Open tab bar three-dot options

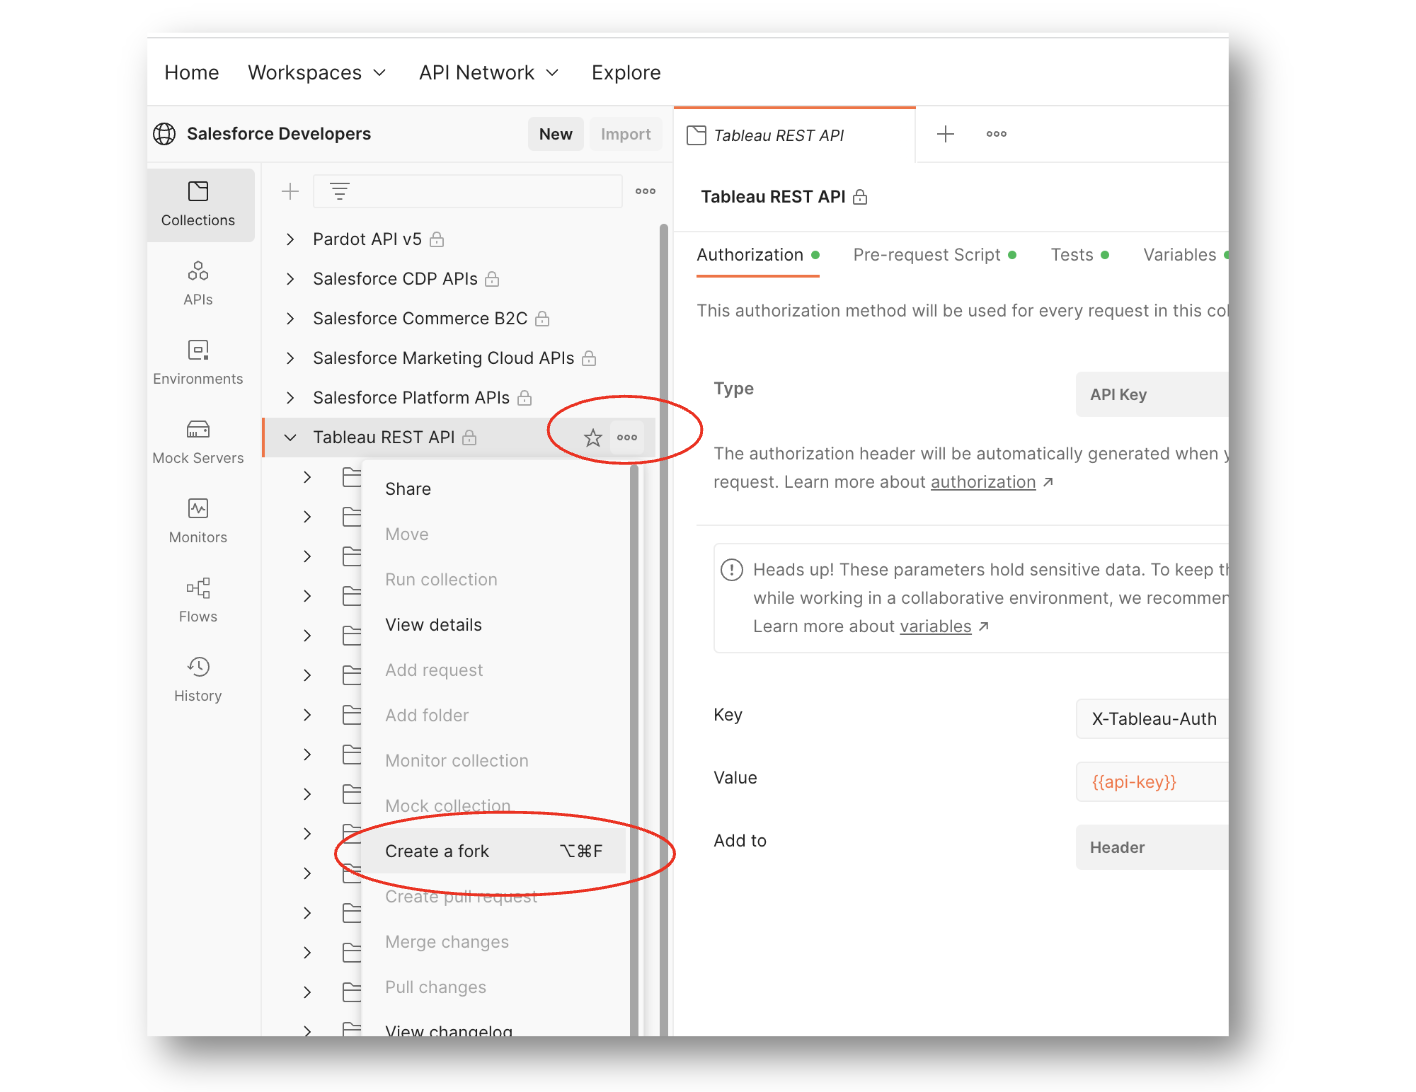coord(997,134)
